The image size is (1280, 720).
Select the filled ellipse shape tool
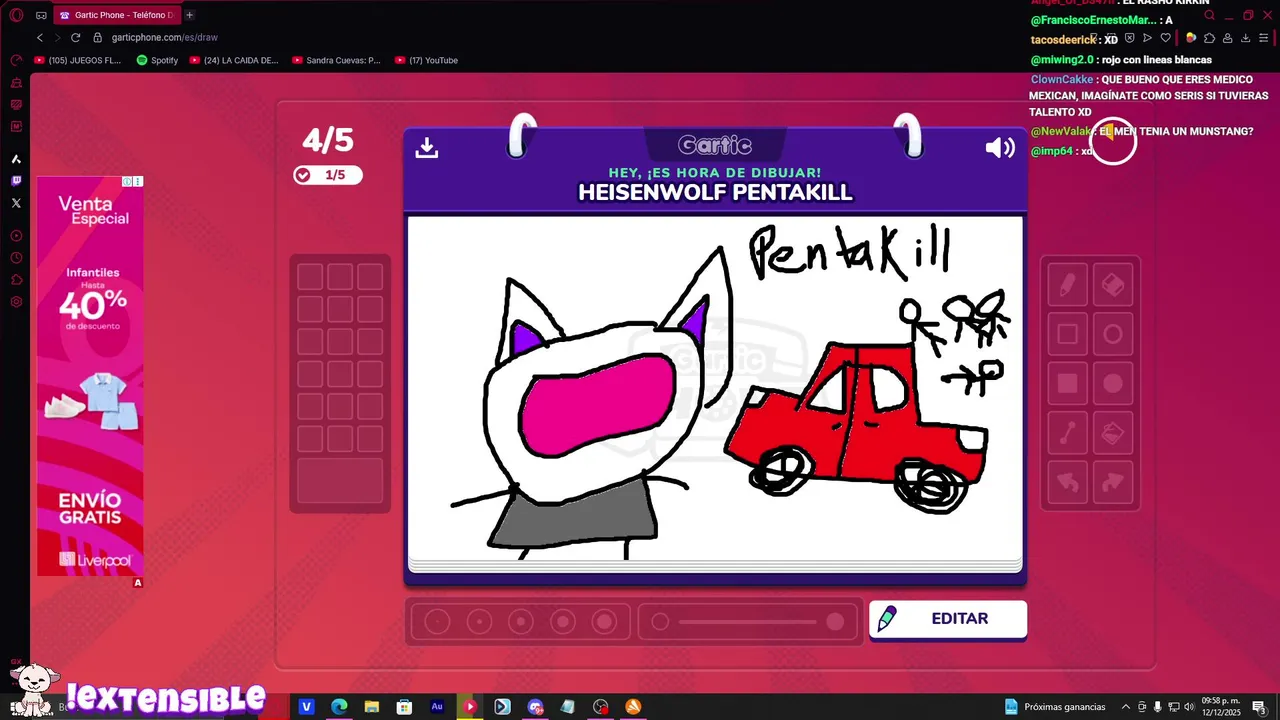(1113, 384)
